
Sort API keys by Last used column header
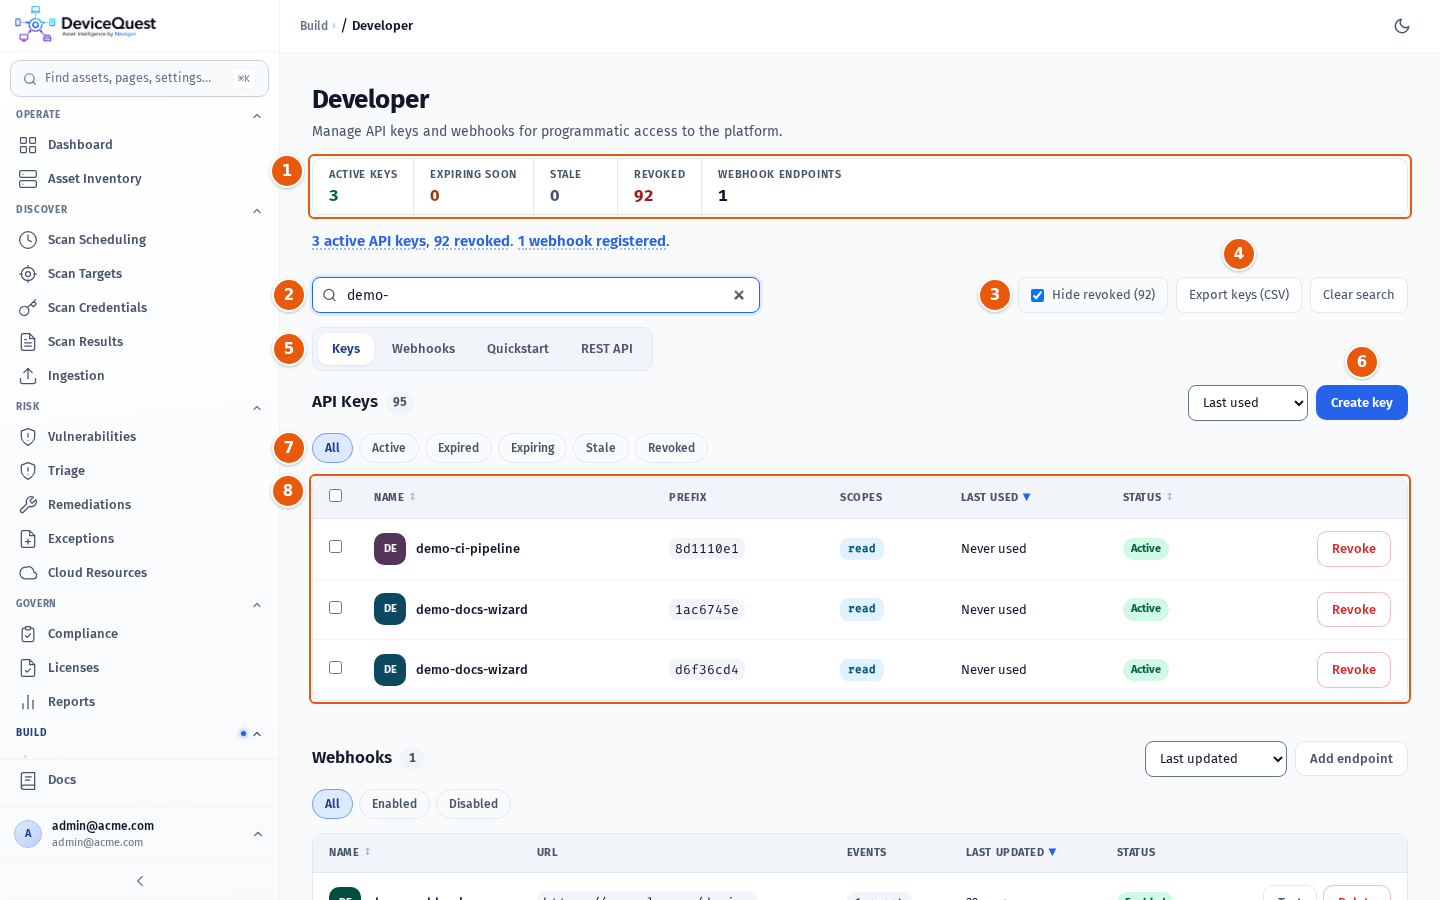pyautogui.click(x=995, y=497)
